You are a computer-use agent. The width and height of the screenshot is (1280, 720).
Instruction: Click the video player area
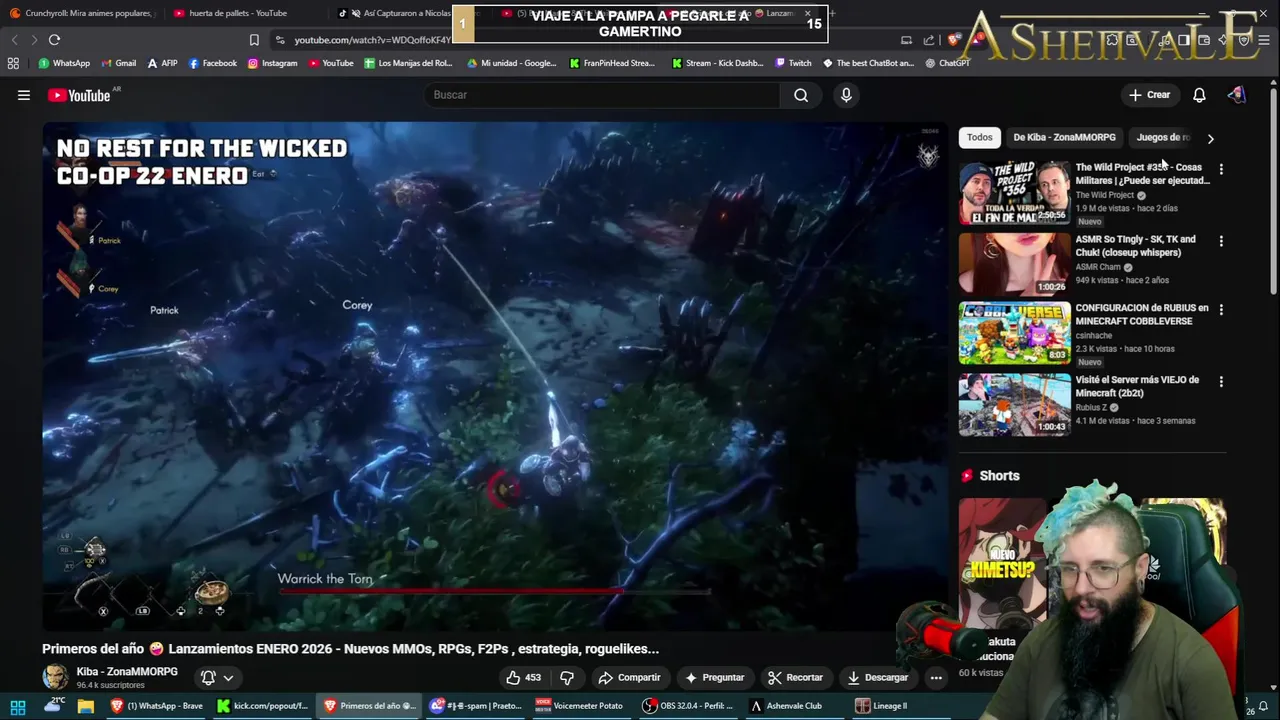[x=495, y=377]
